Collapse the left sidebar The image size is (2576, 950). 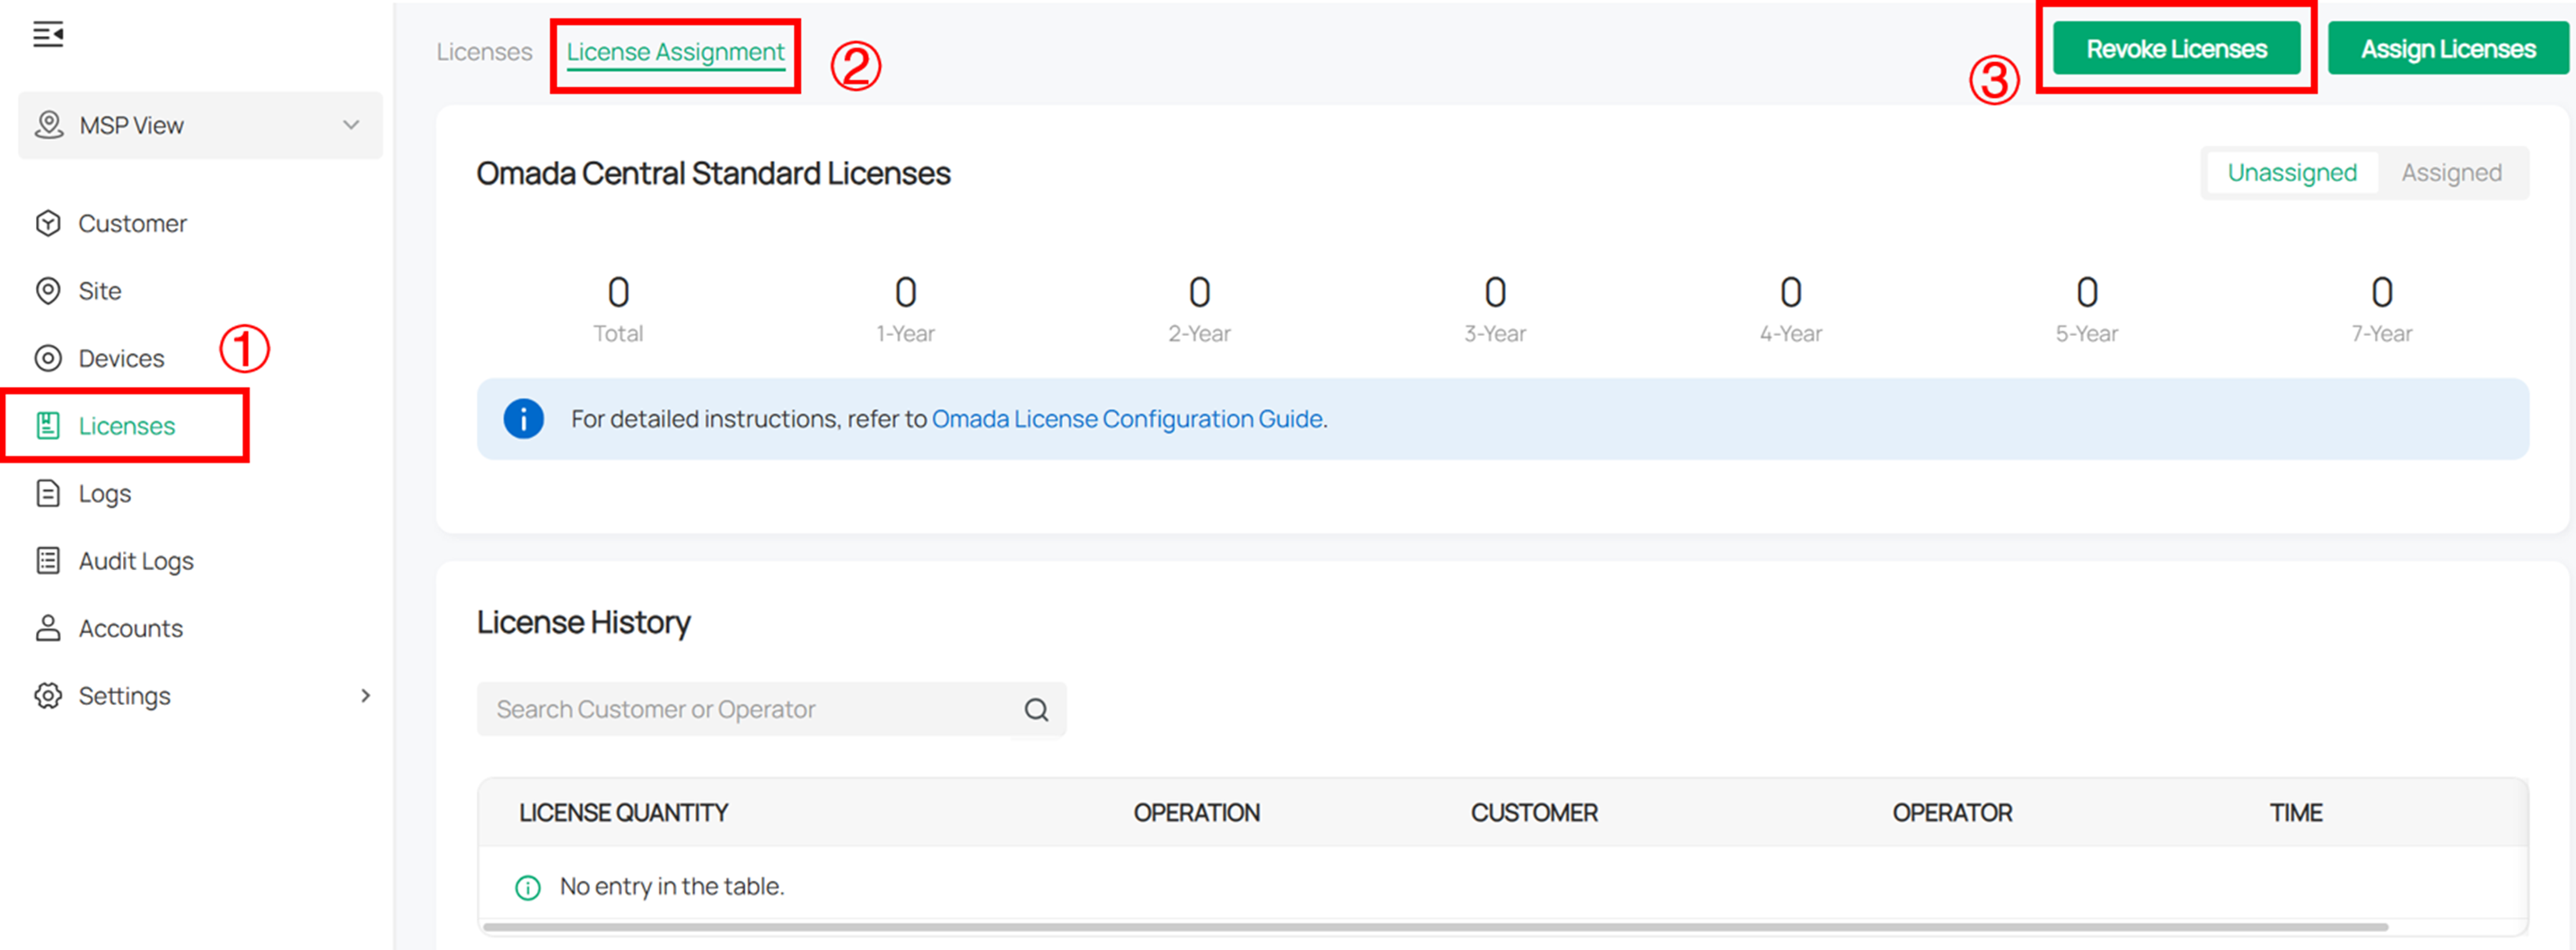[48, 34]
